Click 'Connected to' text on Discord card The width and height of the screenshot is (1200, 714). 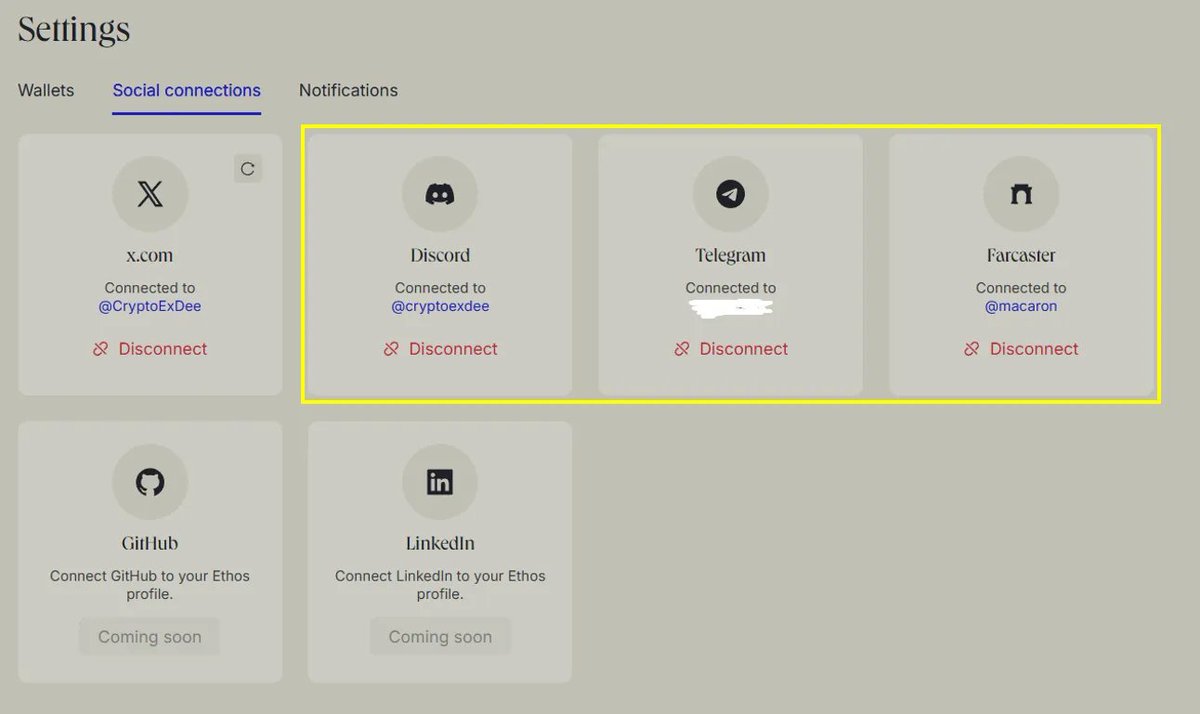pos(440,288)
